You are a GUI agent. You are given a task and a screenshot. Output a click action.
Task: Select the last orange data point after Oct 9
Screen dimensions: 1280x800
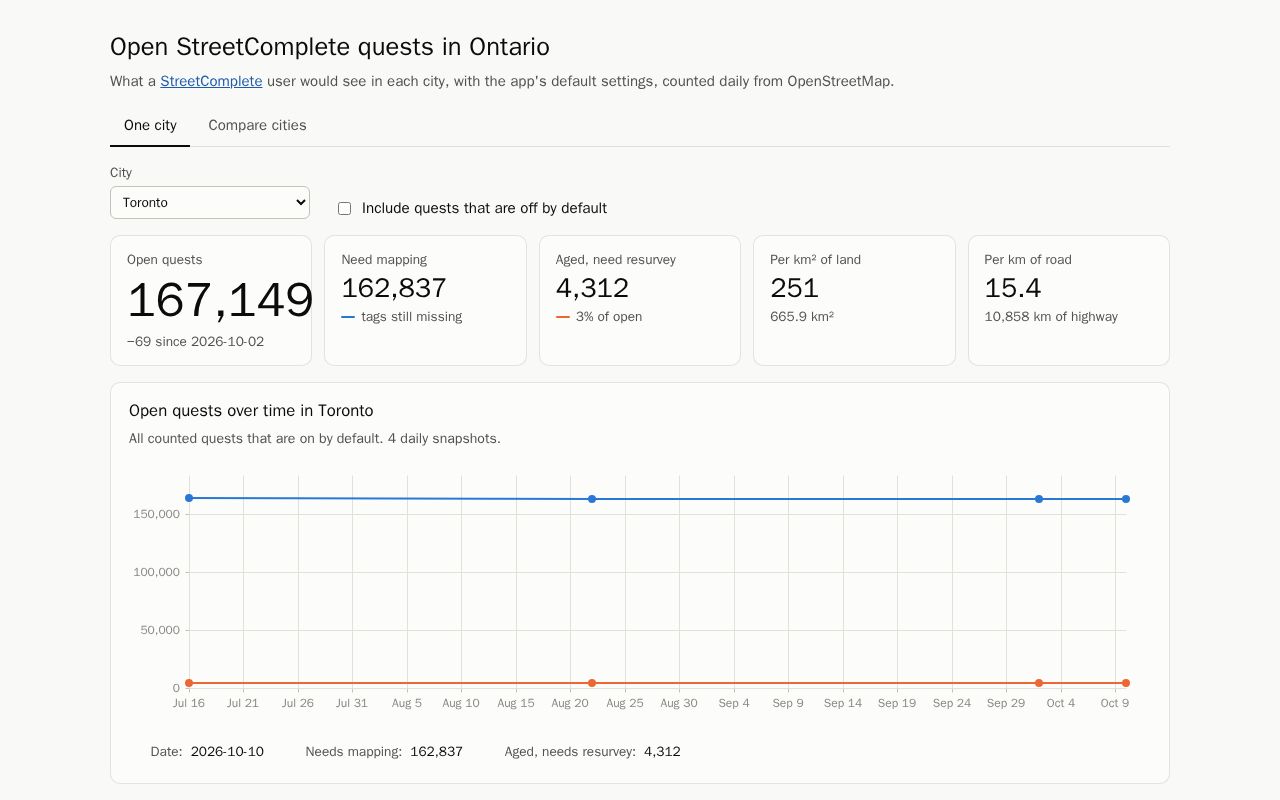click(x=1126, y=683)
